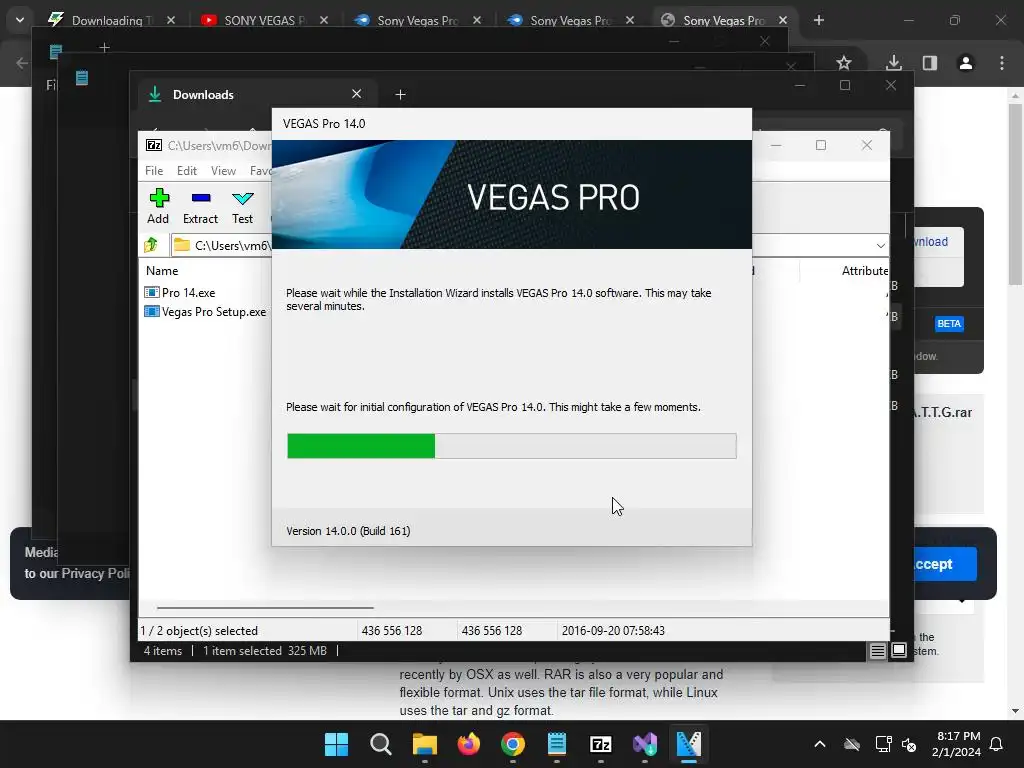Open the File menu in 7-Zip
This screenshot has height=768, width=1024.
coord(154,170)
